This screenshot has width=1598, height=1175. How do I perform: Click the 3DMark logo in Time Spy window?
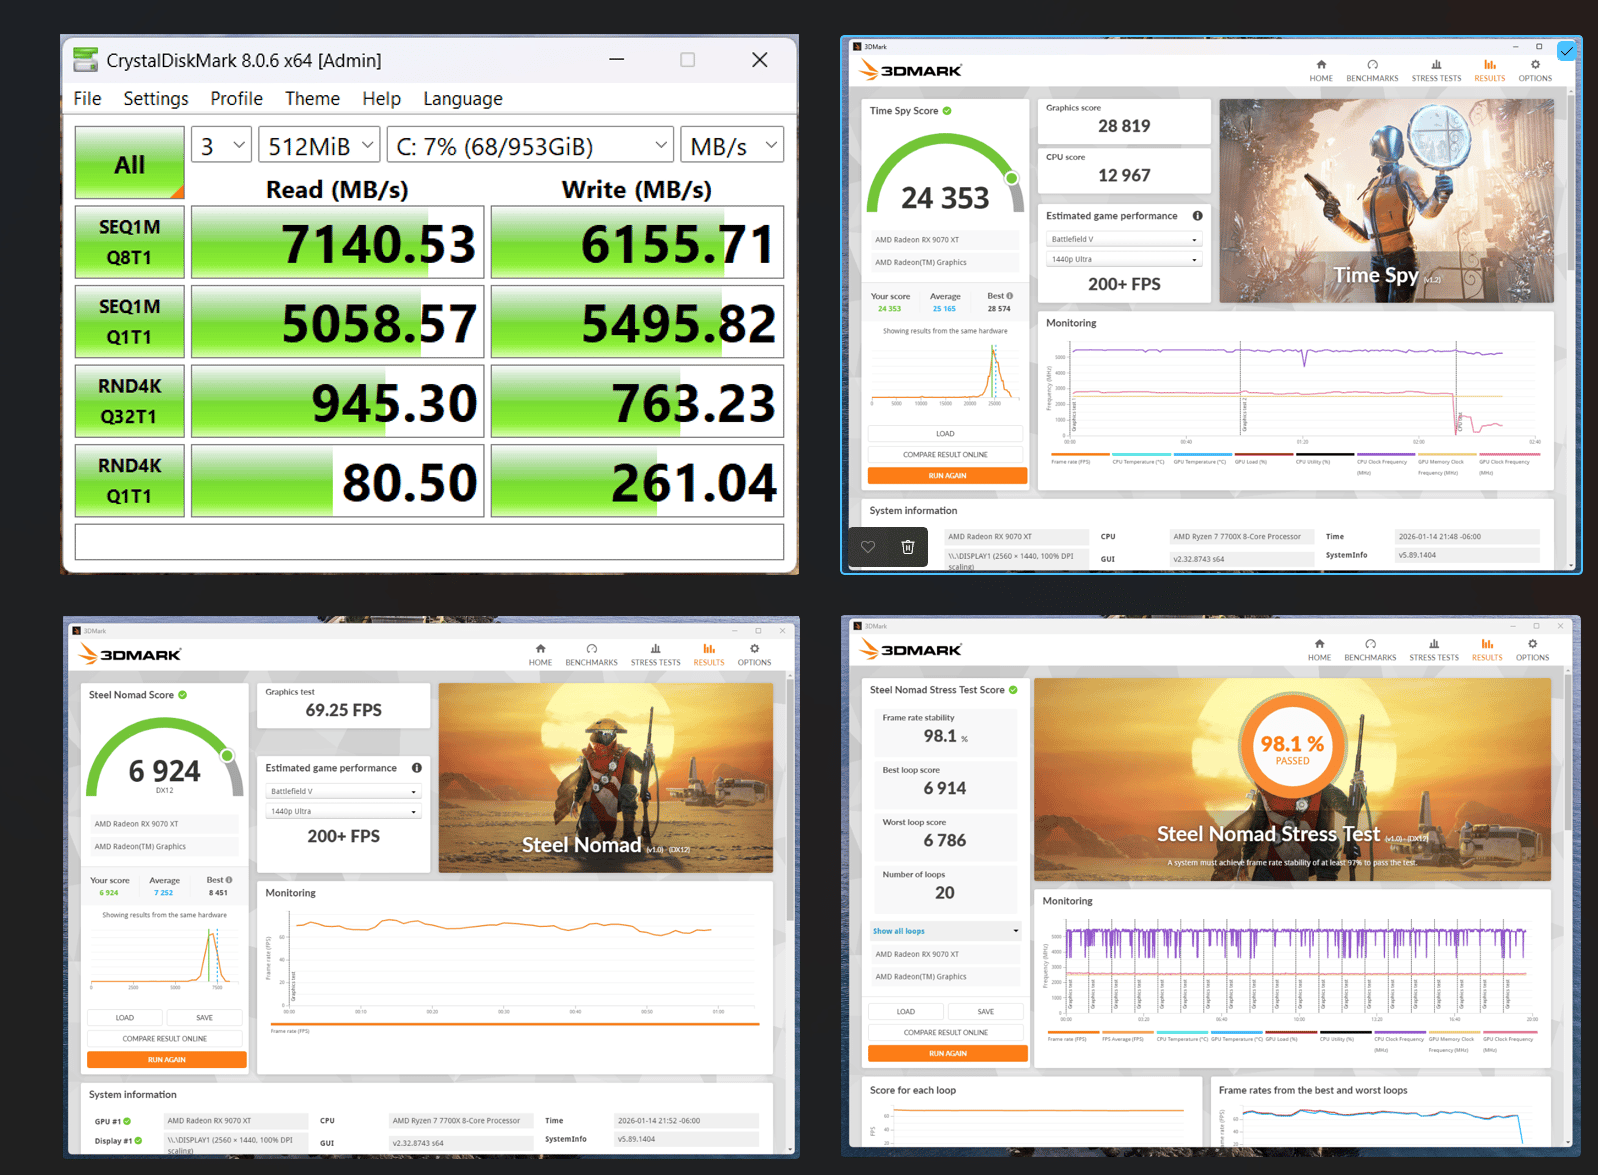click(x=911, y=70)
